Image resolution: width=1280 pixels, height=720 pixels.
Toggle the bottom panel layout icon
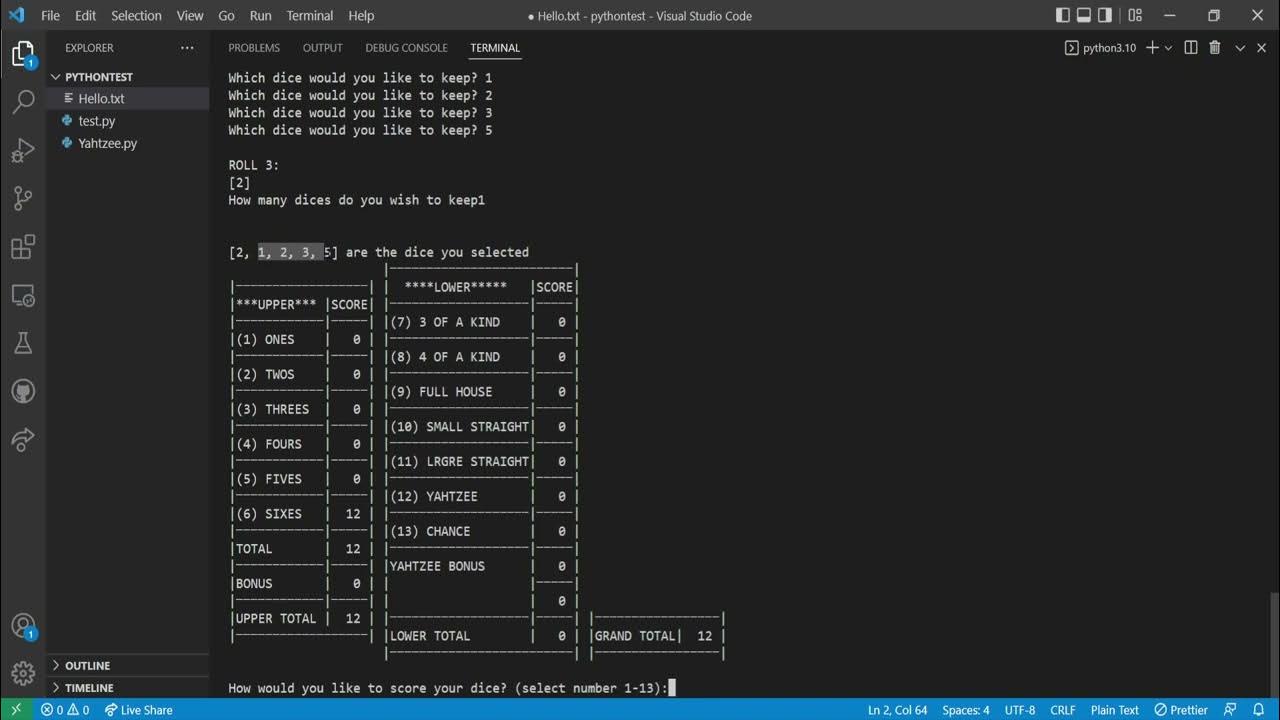point(1084,15)
